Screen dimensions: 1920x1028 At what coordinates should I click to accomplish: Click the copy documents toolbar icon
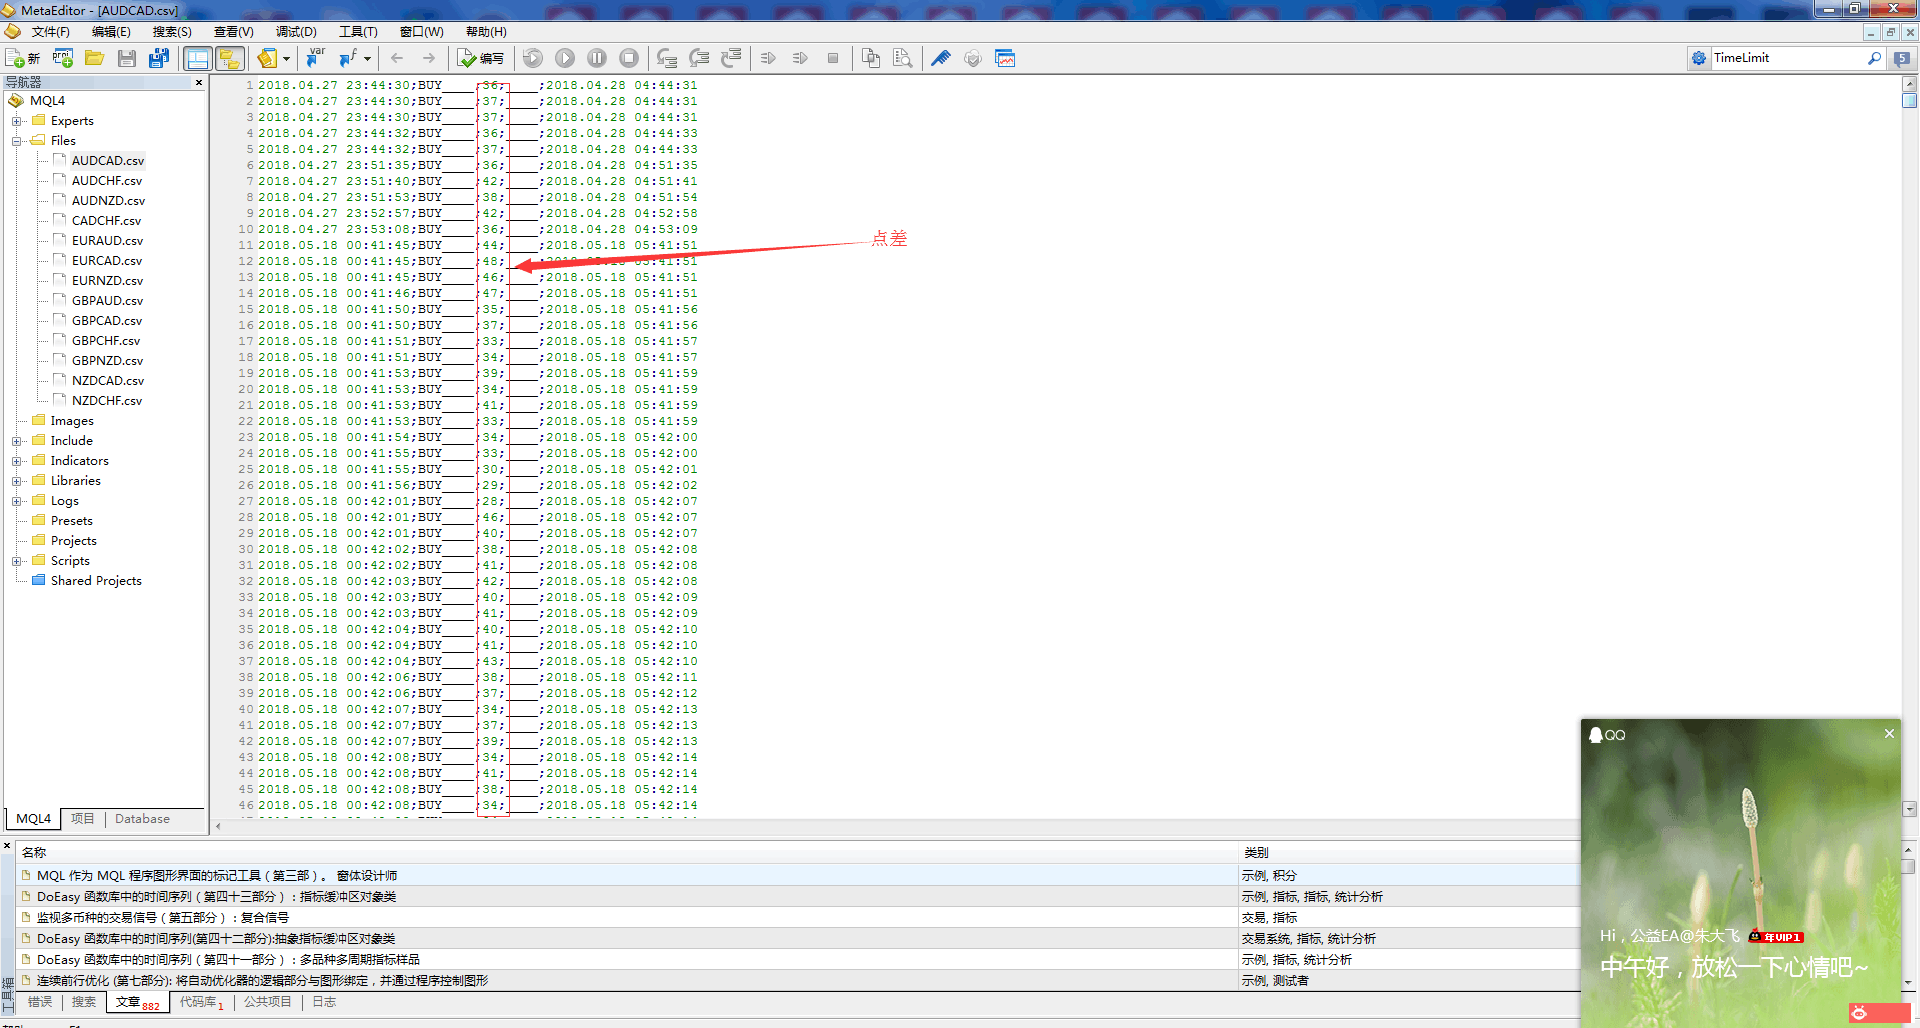(871, 58)
